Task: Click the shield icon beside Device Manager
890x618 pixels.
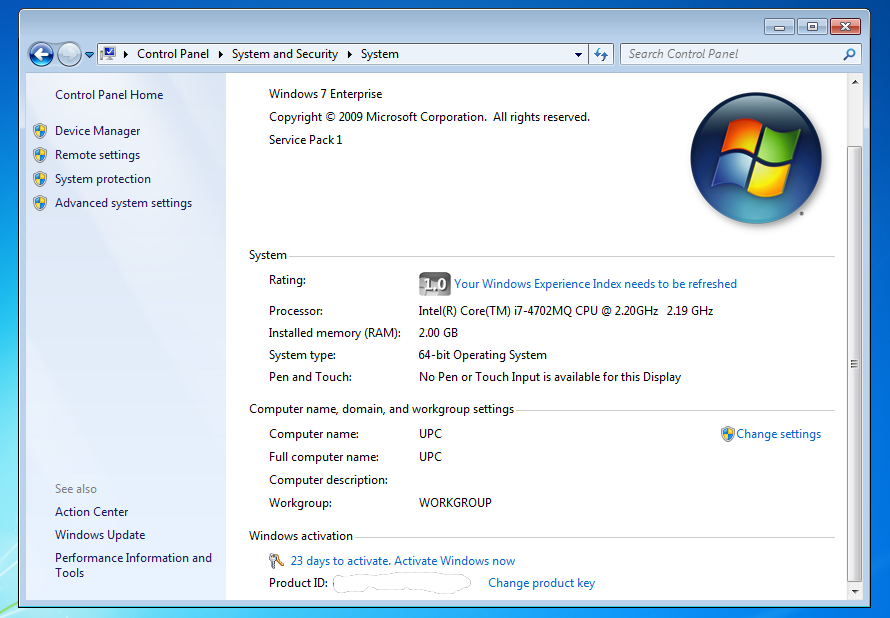Action: click(40, 131)
